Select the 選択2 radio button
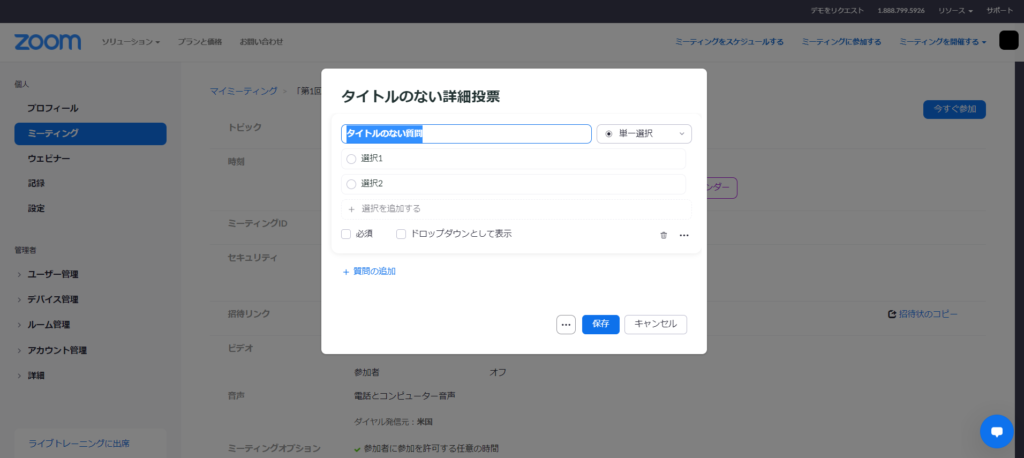 (351, 184)
